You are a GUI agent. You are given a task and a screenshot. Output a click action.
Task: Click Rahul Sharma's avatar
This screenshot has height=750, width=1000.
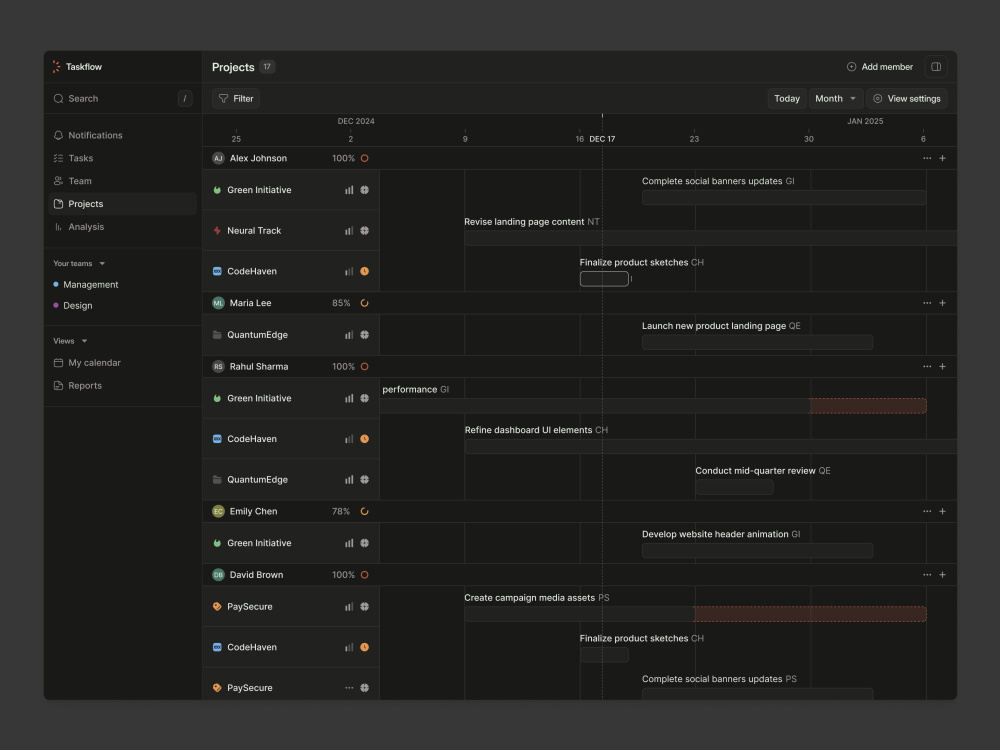(218, 367)
